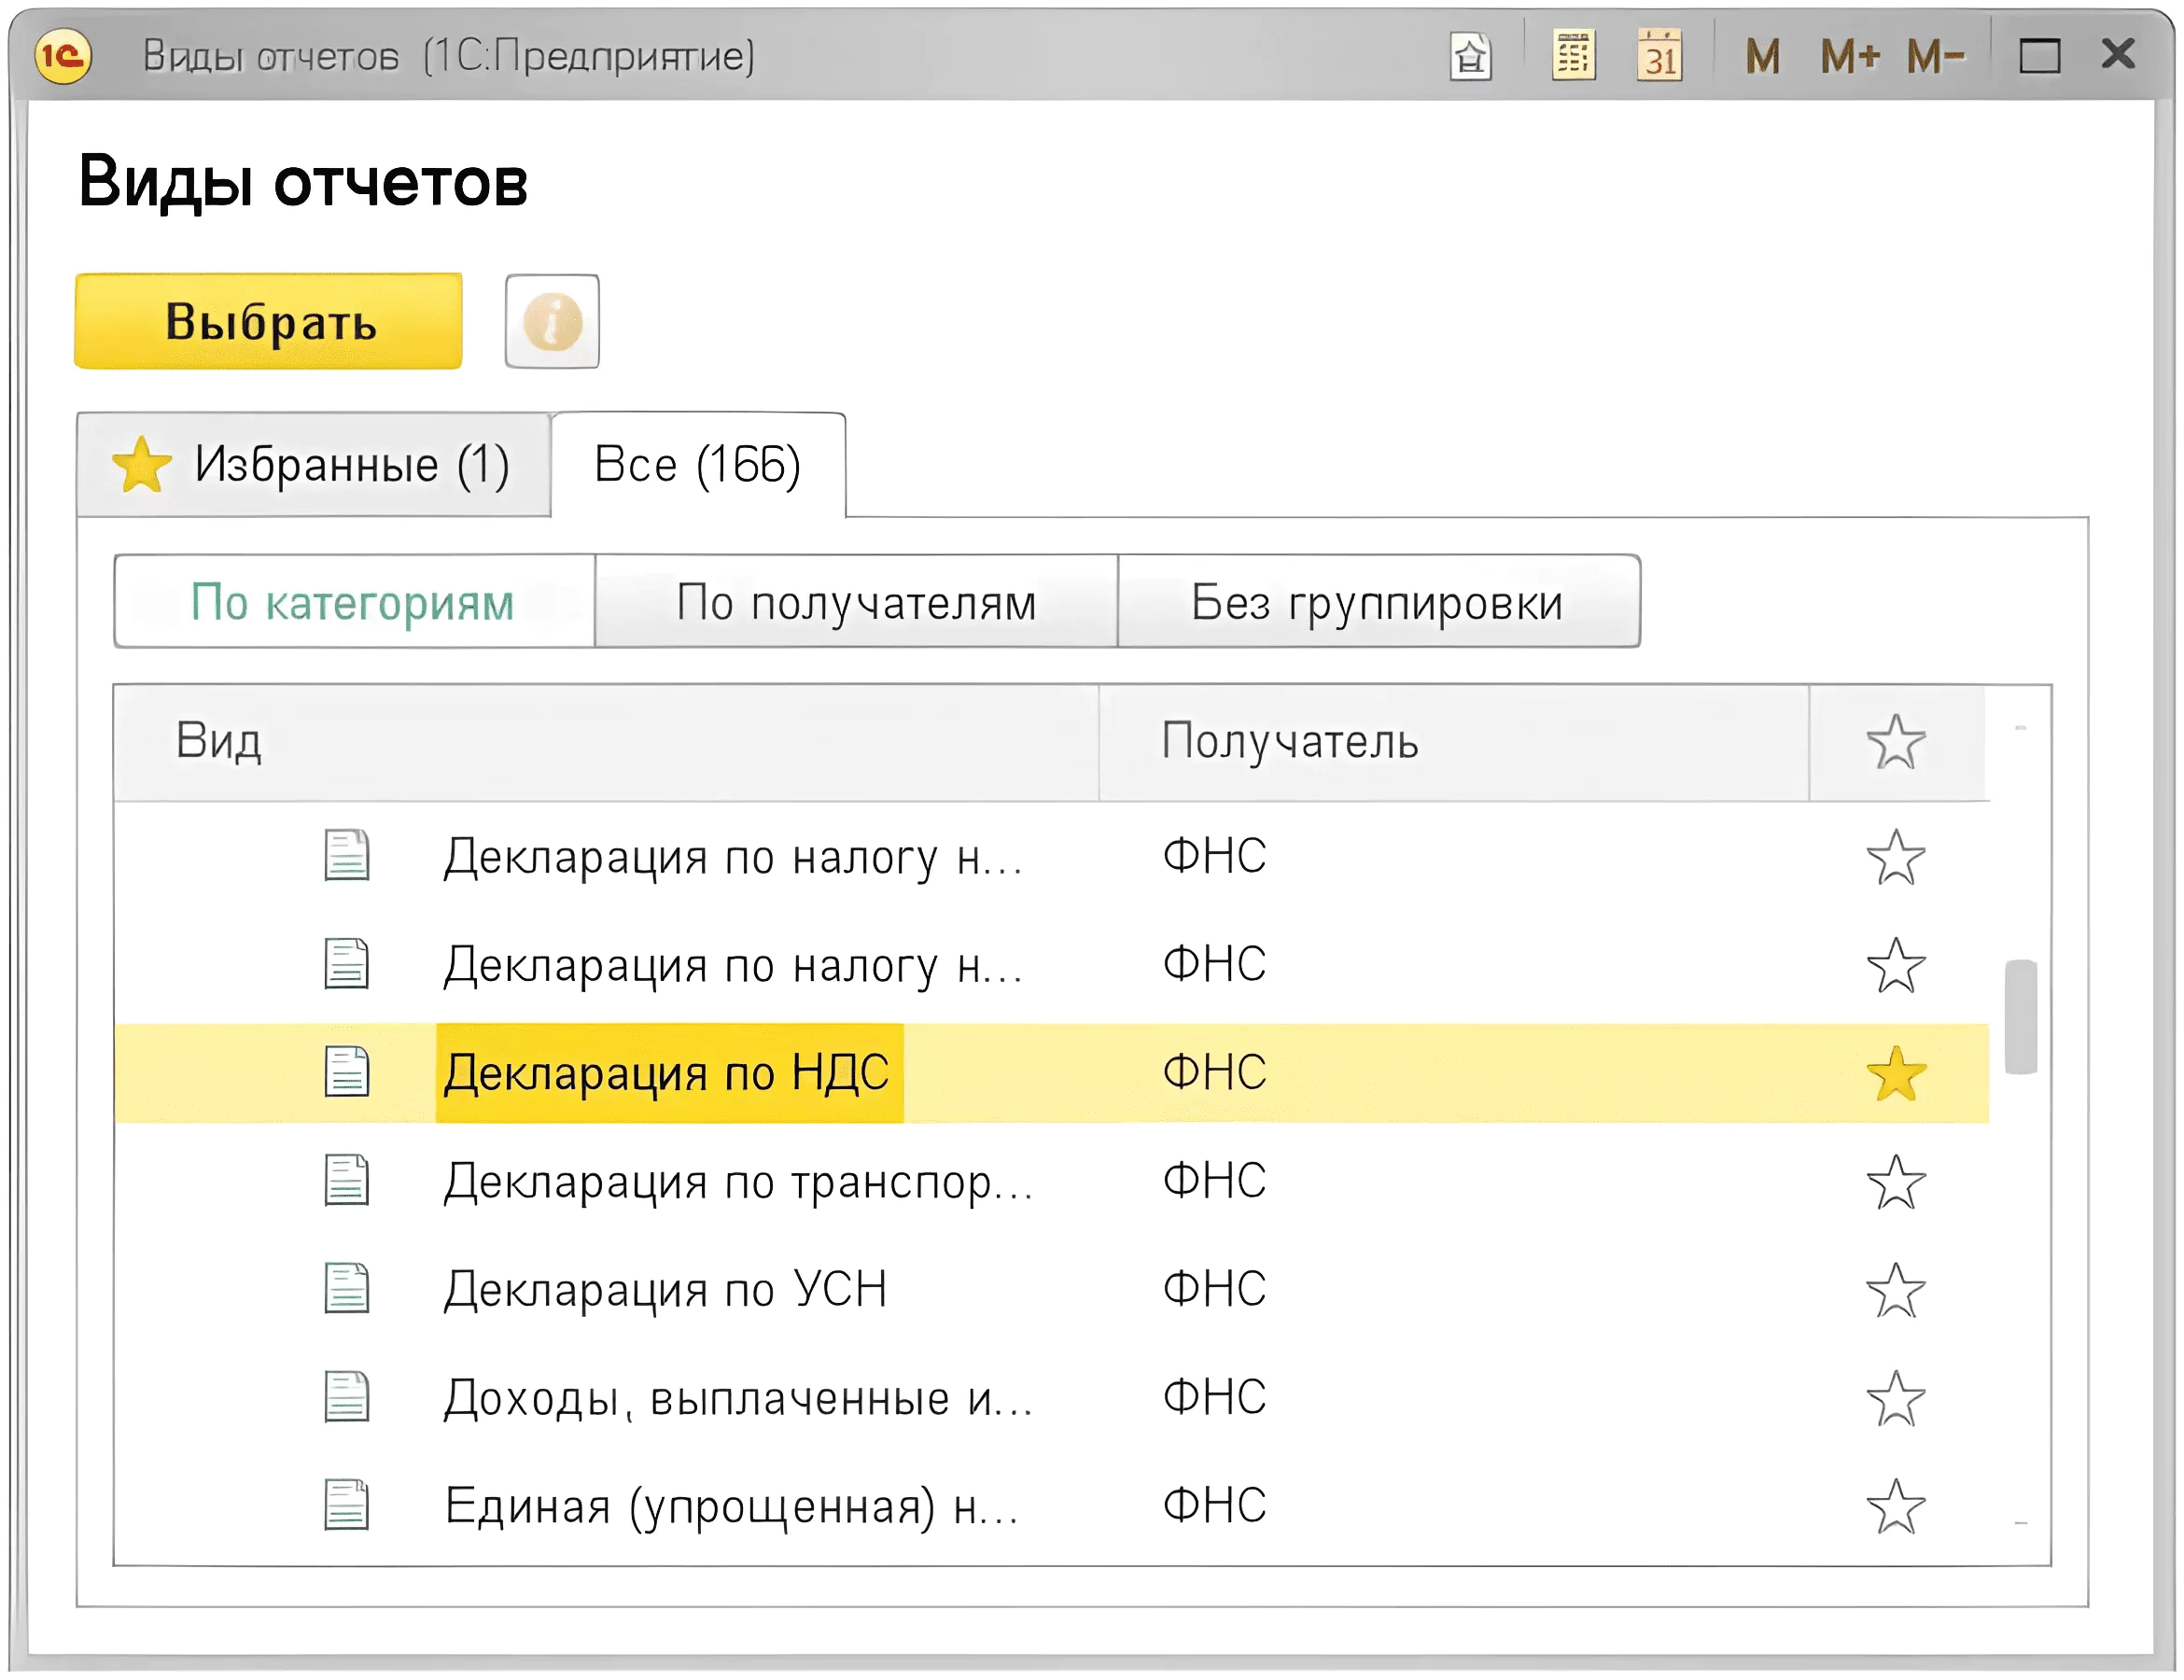Sort by the Получатель column header
The width and height of the screenshot is (2184, 1680).
[x=1454, y=742]
